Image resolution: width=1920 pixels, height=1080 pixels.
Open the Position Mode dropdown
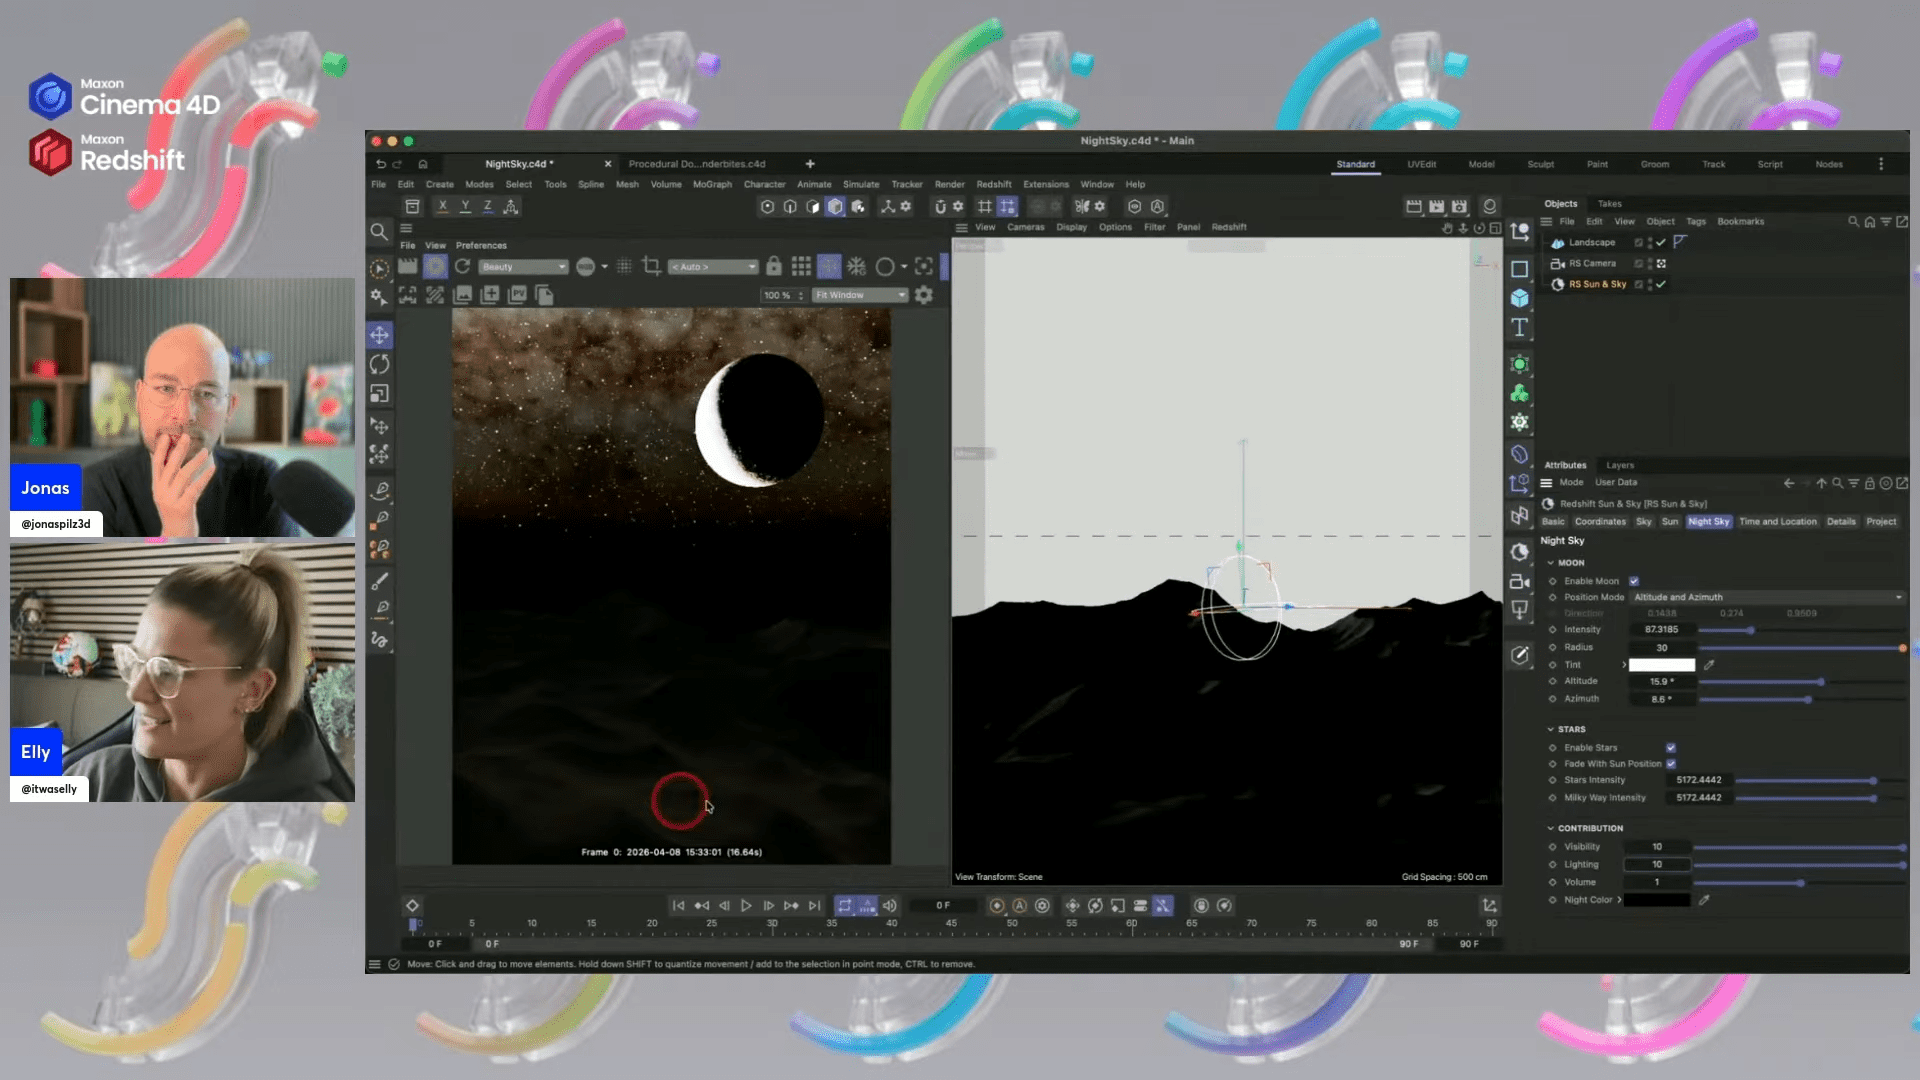pyautogui.click(x=1766, y=597)
